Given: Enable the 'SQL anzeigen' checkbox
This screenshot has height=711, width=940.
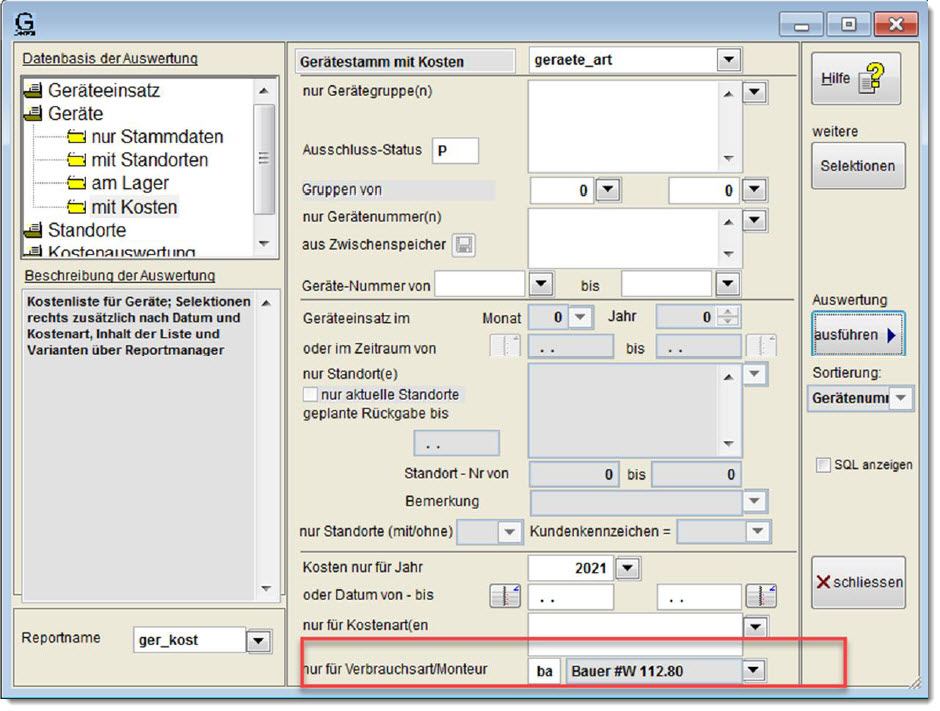Looking at the screenshot, I should click(x=823, y=465).
